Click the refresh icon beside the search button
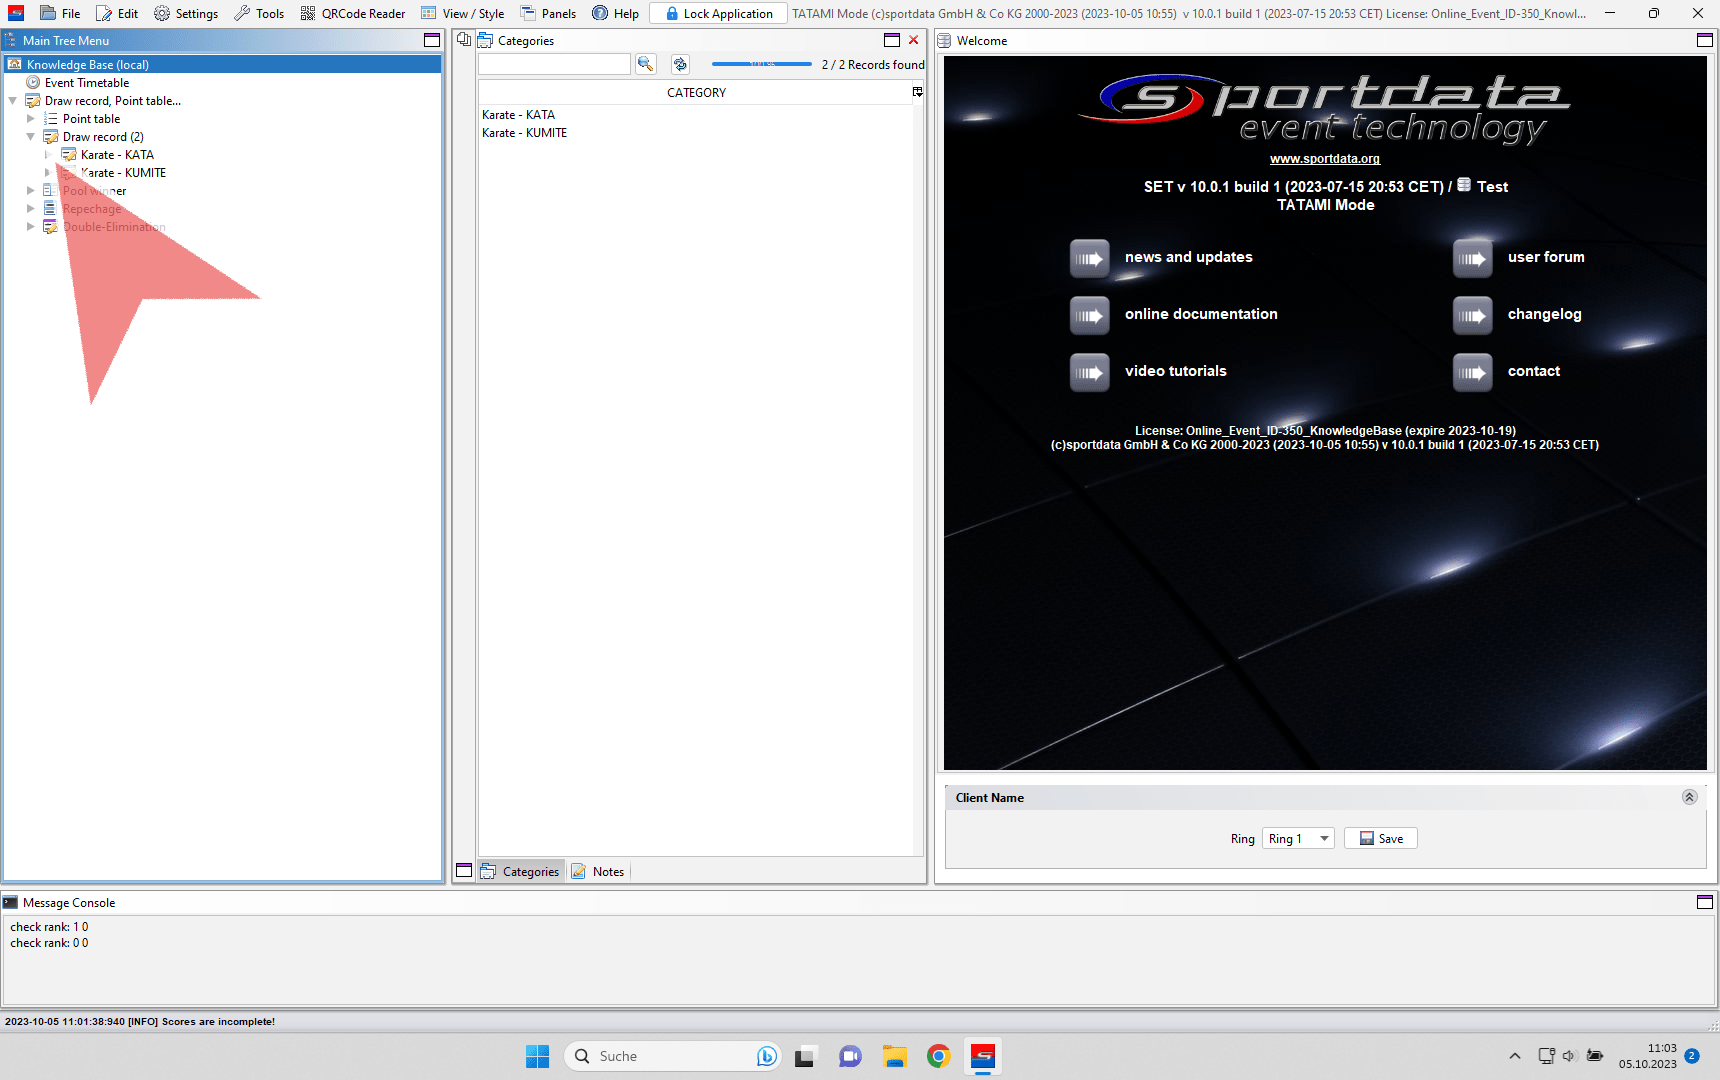The width and height of the screenshot is (1720, 1080). (x=680, y=64)
